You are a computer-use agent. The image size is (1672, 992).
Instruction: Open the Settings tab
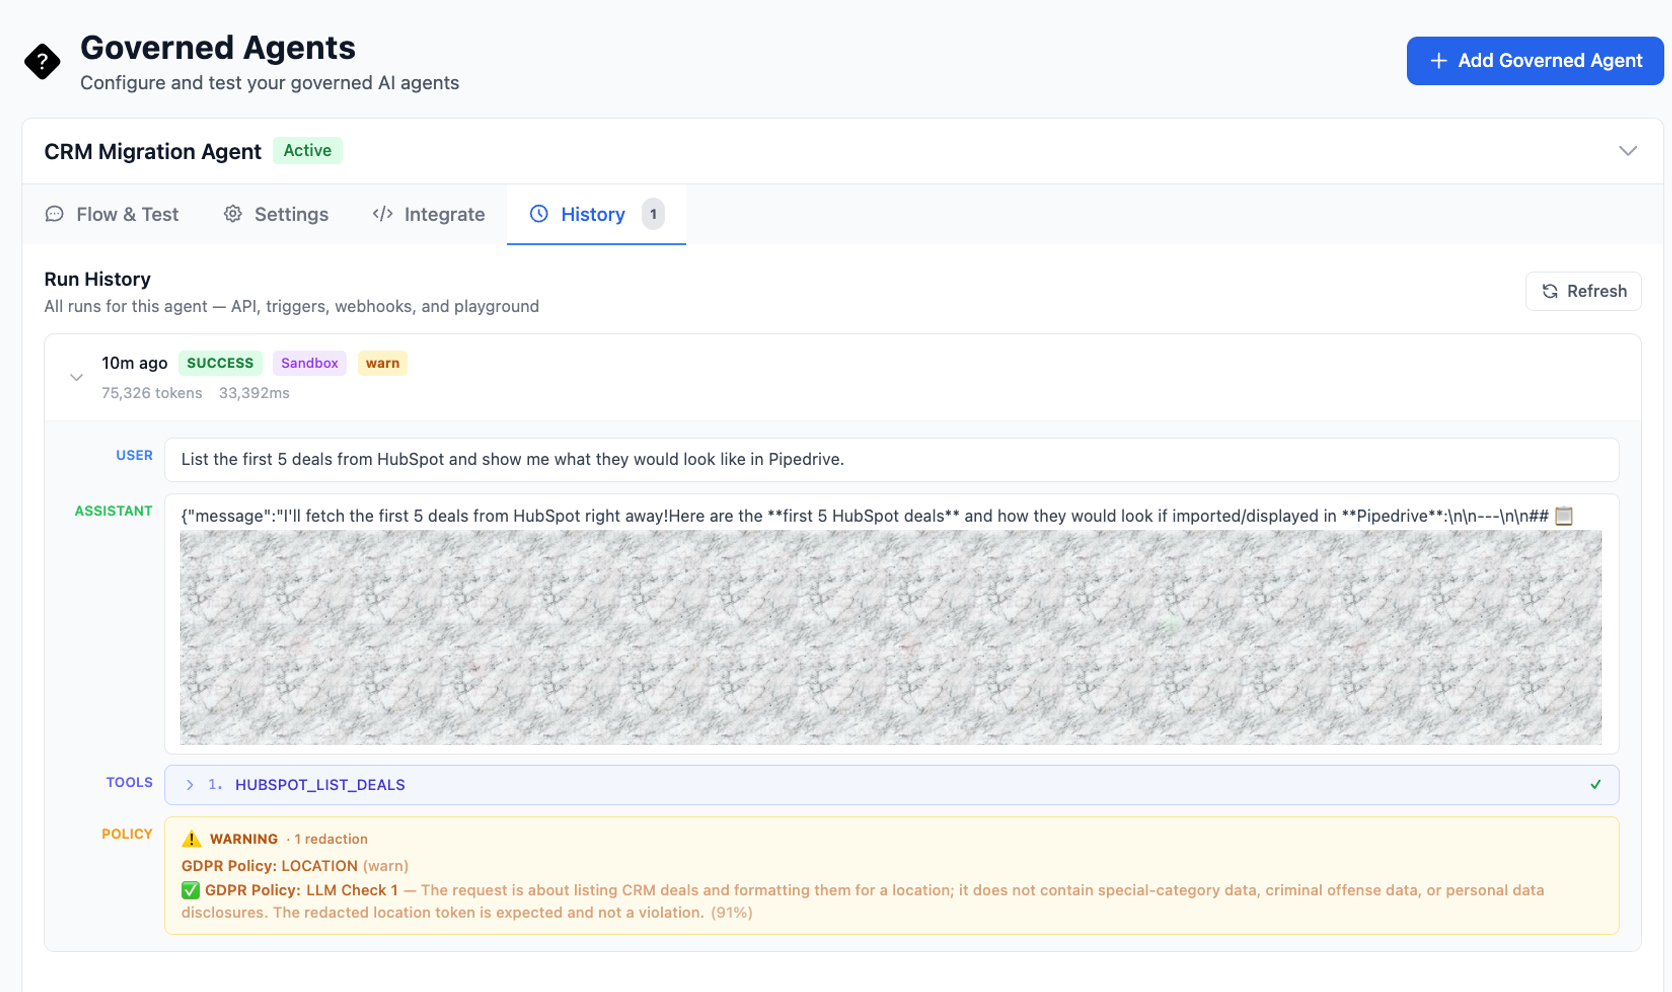(x=276, y=214)
